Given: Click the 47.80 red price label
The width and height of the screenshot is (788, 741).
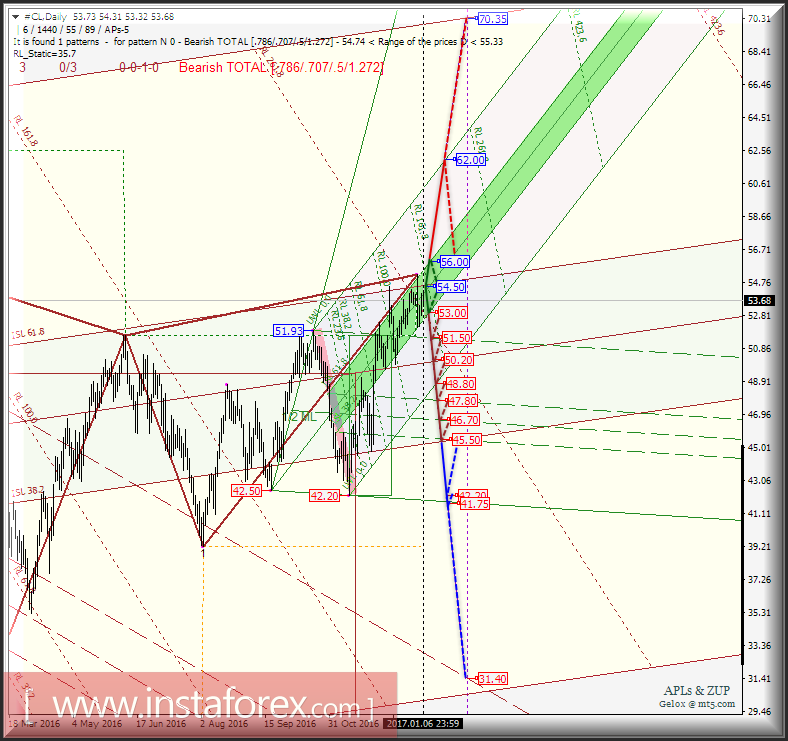Looking at the screenshot, I should [x=463, y=401].
